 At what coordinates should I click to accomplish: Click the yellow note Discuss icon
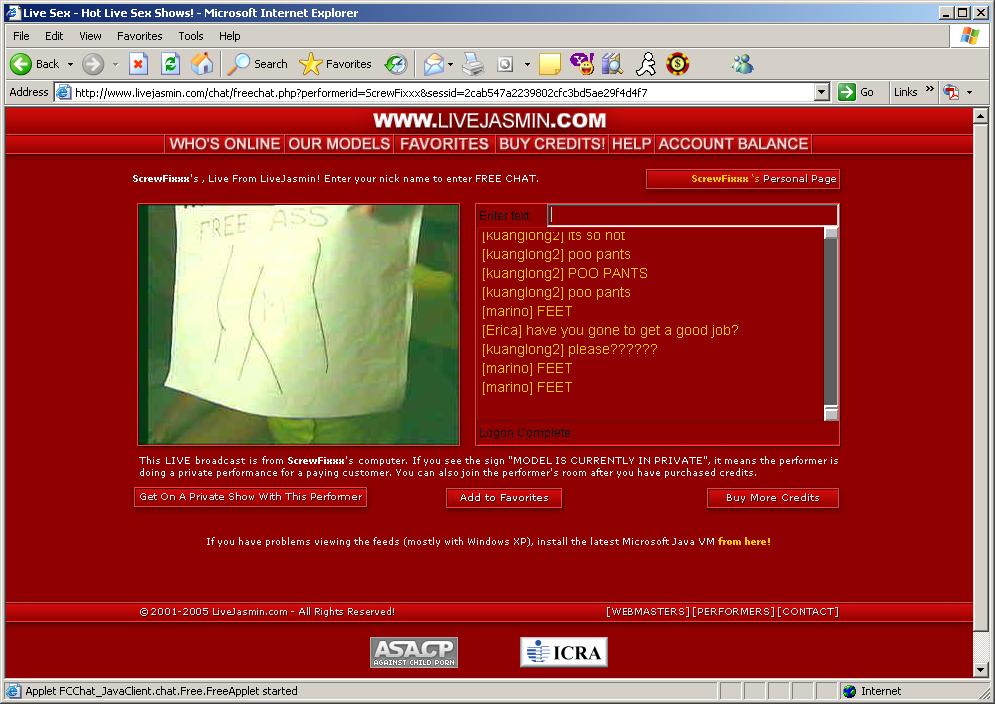pos(550,64)
